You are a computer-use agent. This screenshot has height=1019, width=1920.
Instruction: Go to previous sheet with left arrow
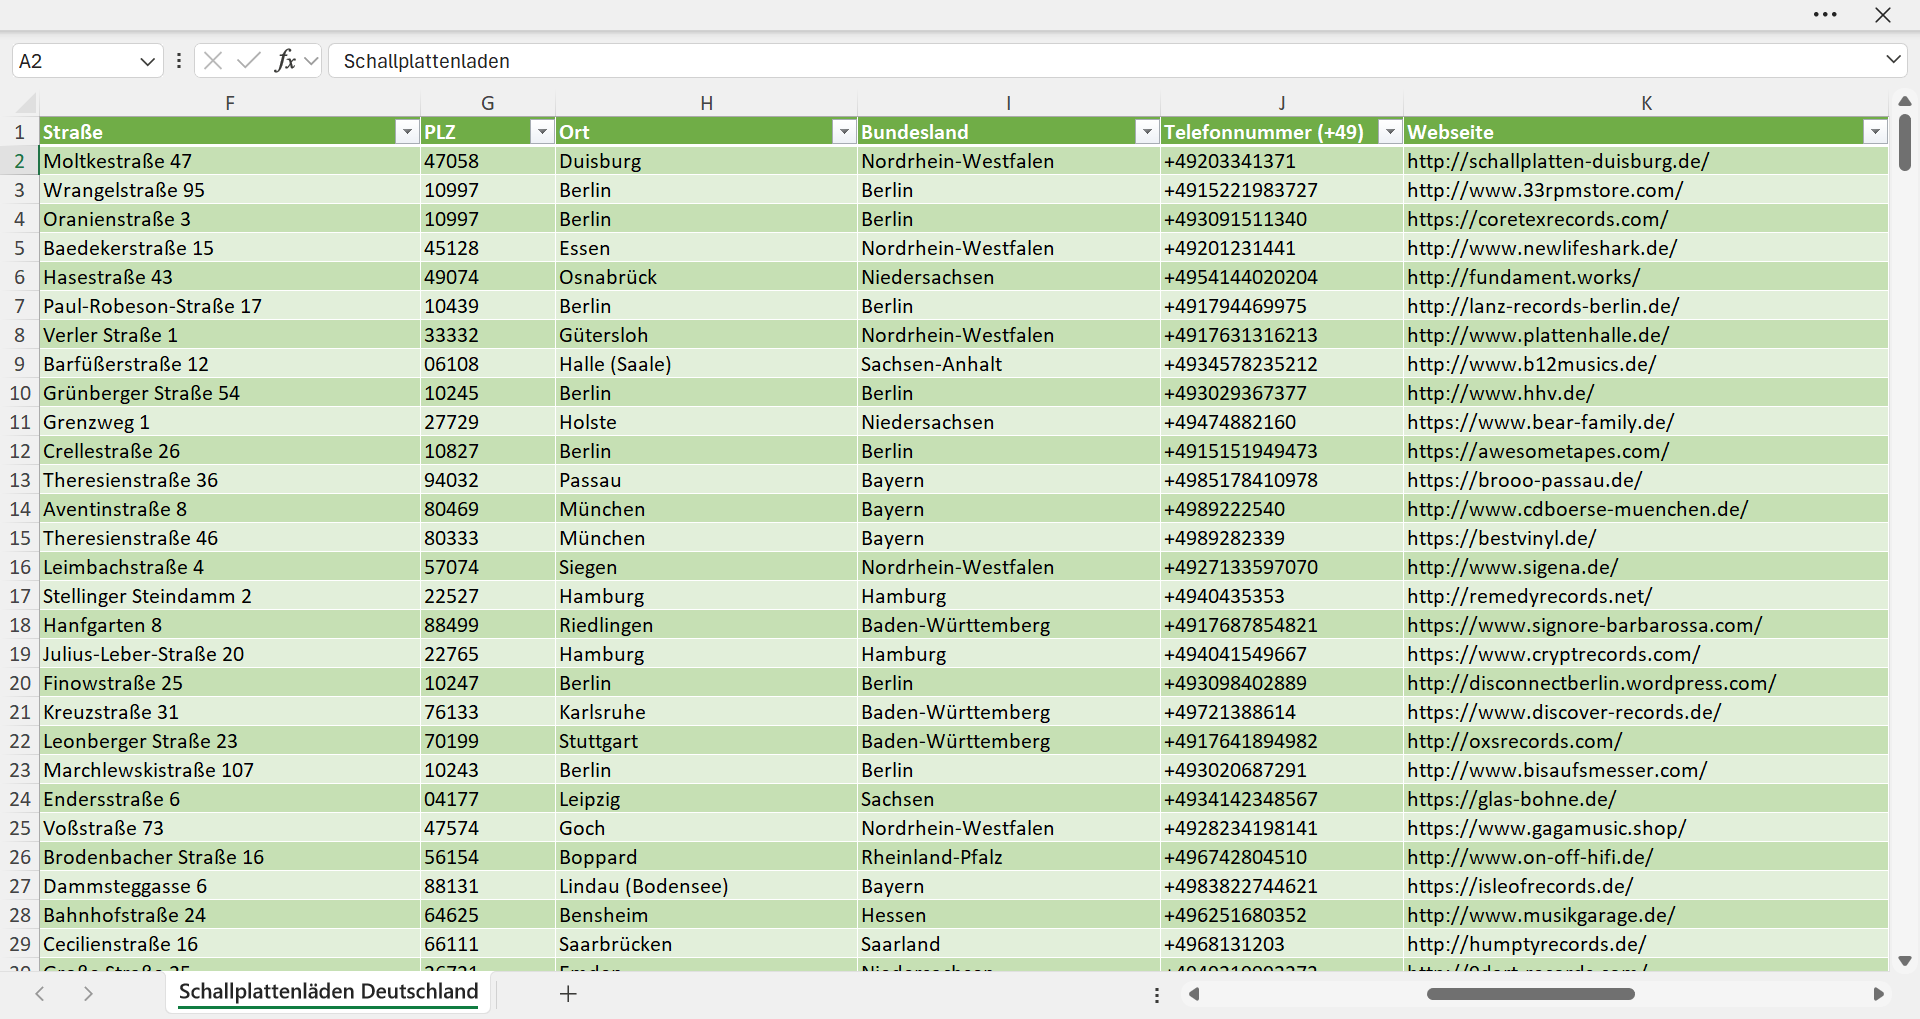click(x=40, y=994)
